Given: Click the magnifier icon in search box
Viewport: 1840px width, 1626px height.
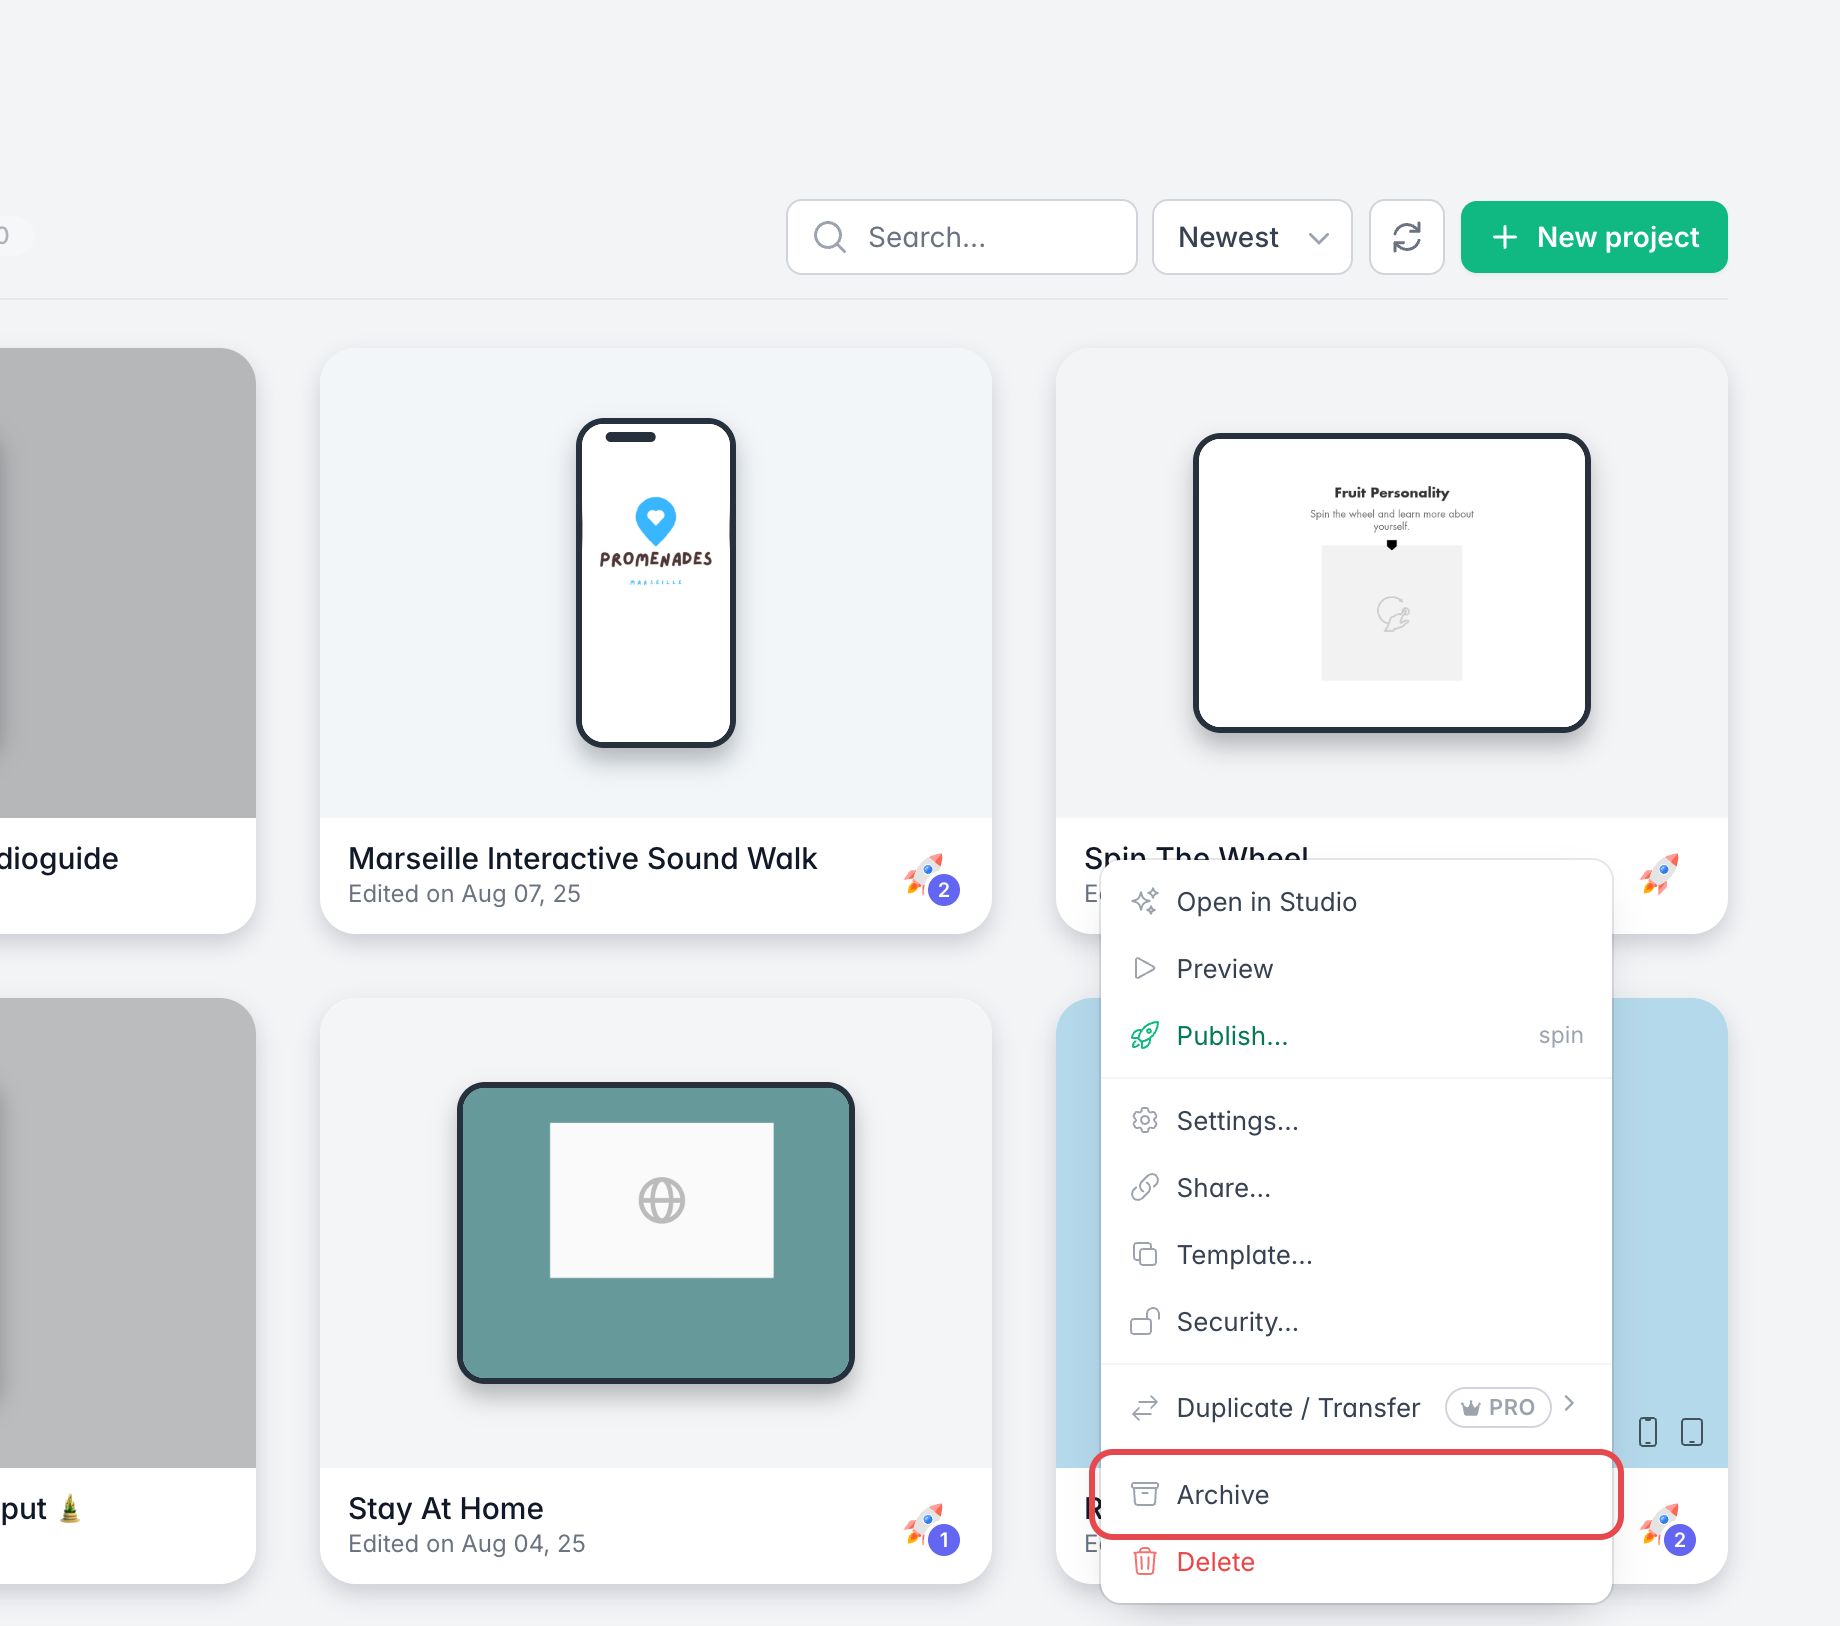Looking at the screenshot, I should coord(830,237).
